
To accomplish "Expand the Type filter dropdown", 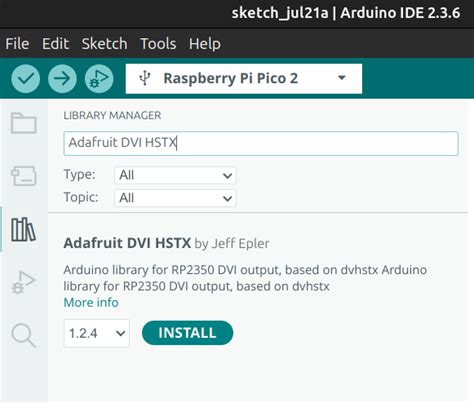I will [x=175, y=175].
